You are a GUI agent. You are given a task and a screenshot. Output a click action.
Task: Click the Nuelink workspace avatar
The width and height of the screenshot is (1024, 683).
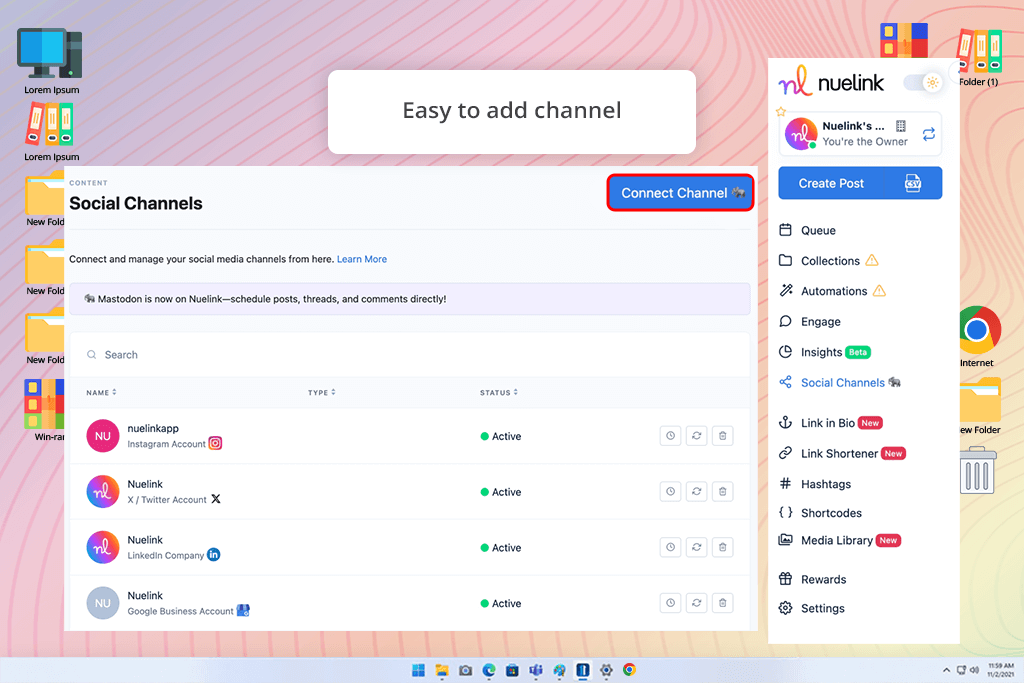pos(801,134)
